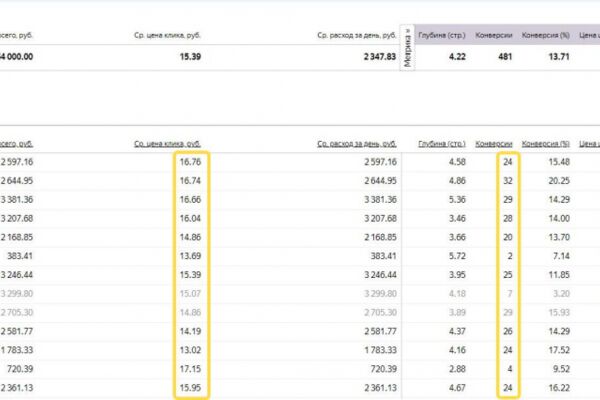
Task: Click conversions cell 20
Action: 508,237
